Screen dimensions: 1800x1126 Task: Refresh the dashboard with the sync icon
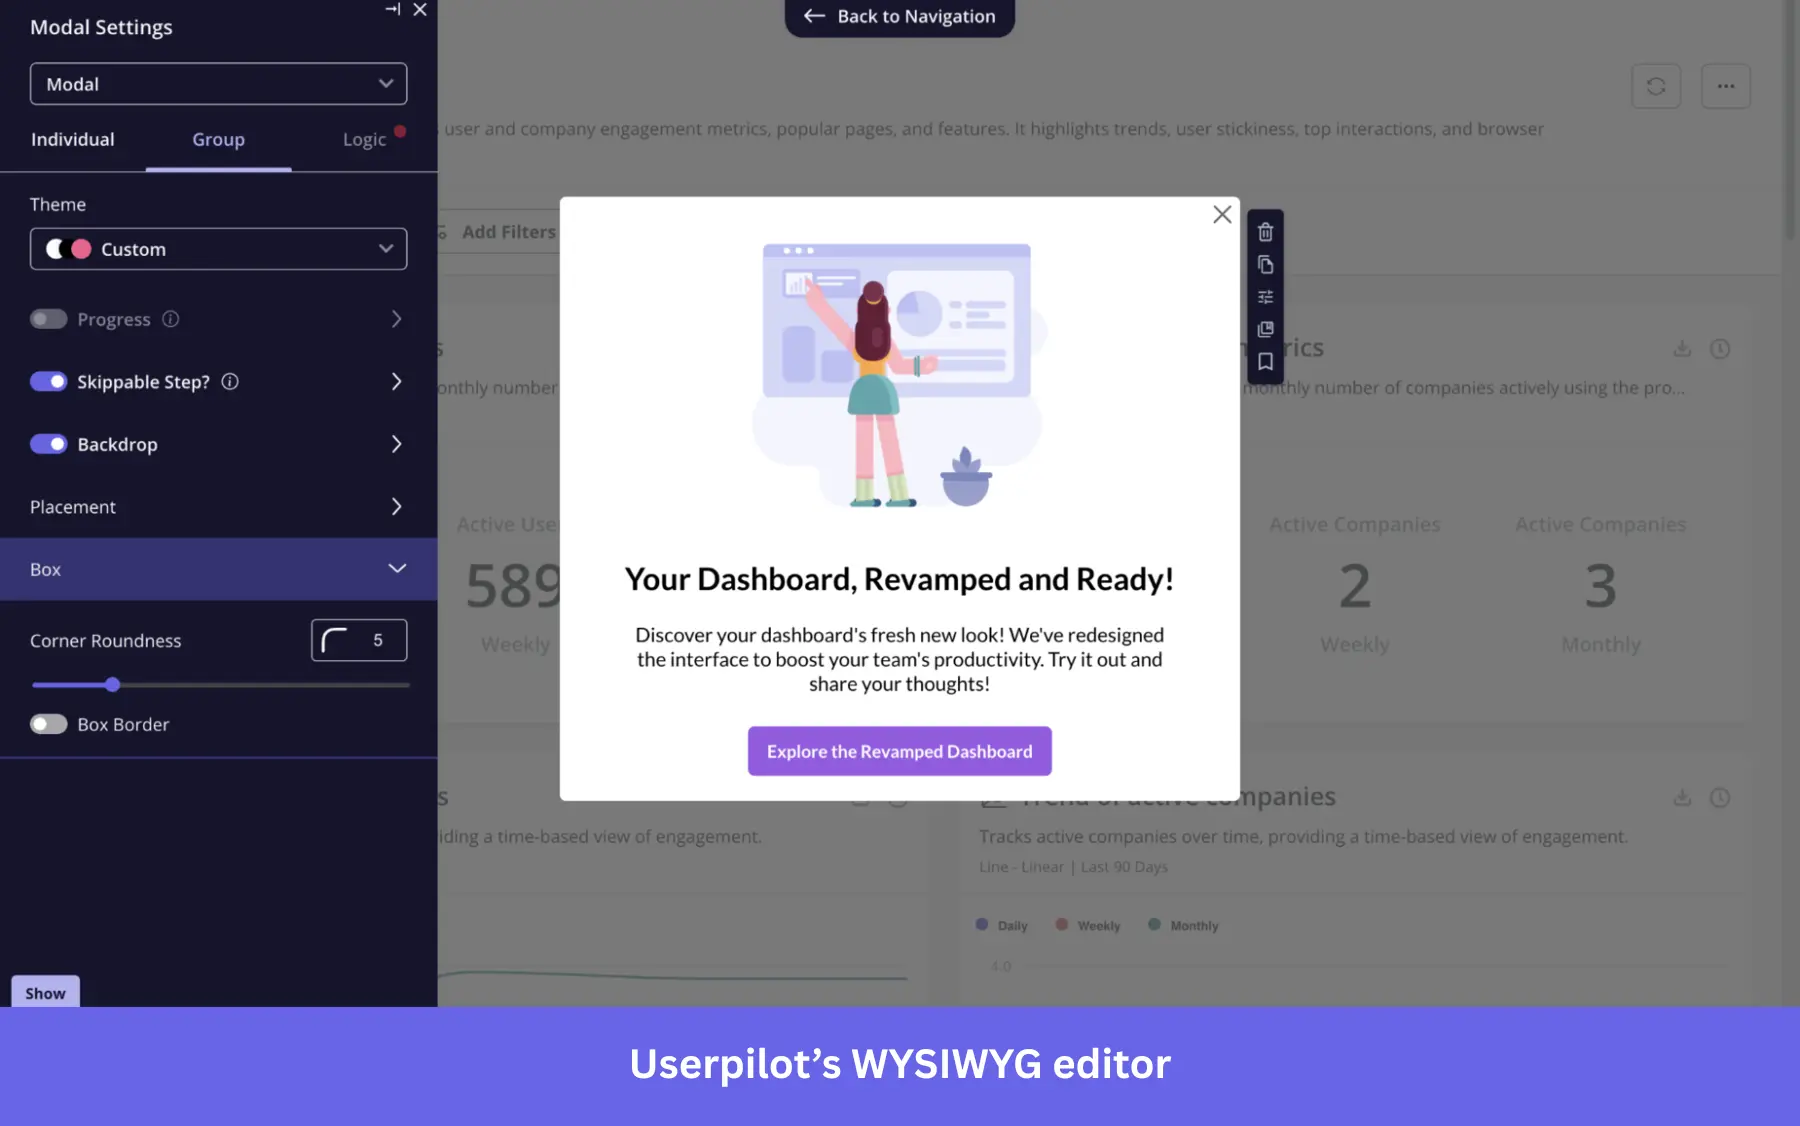1656,86
